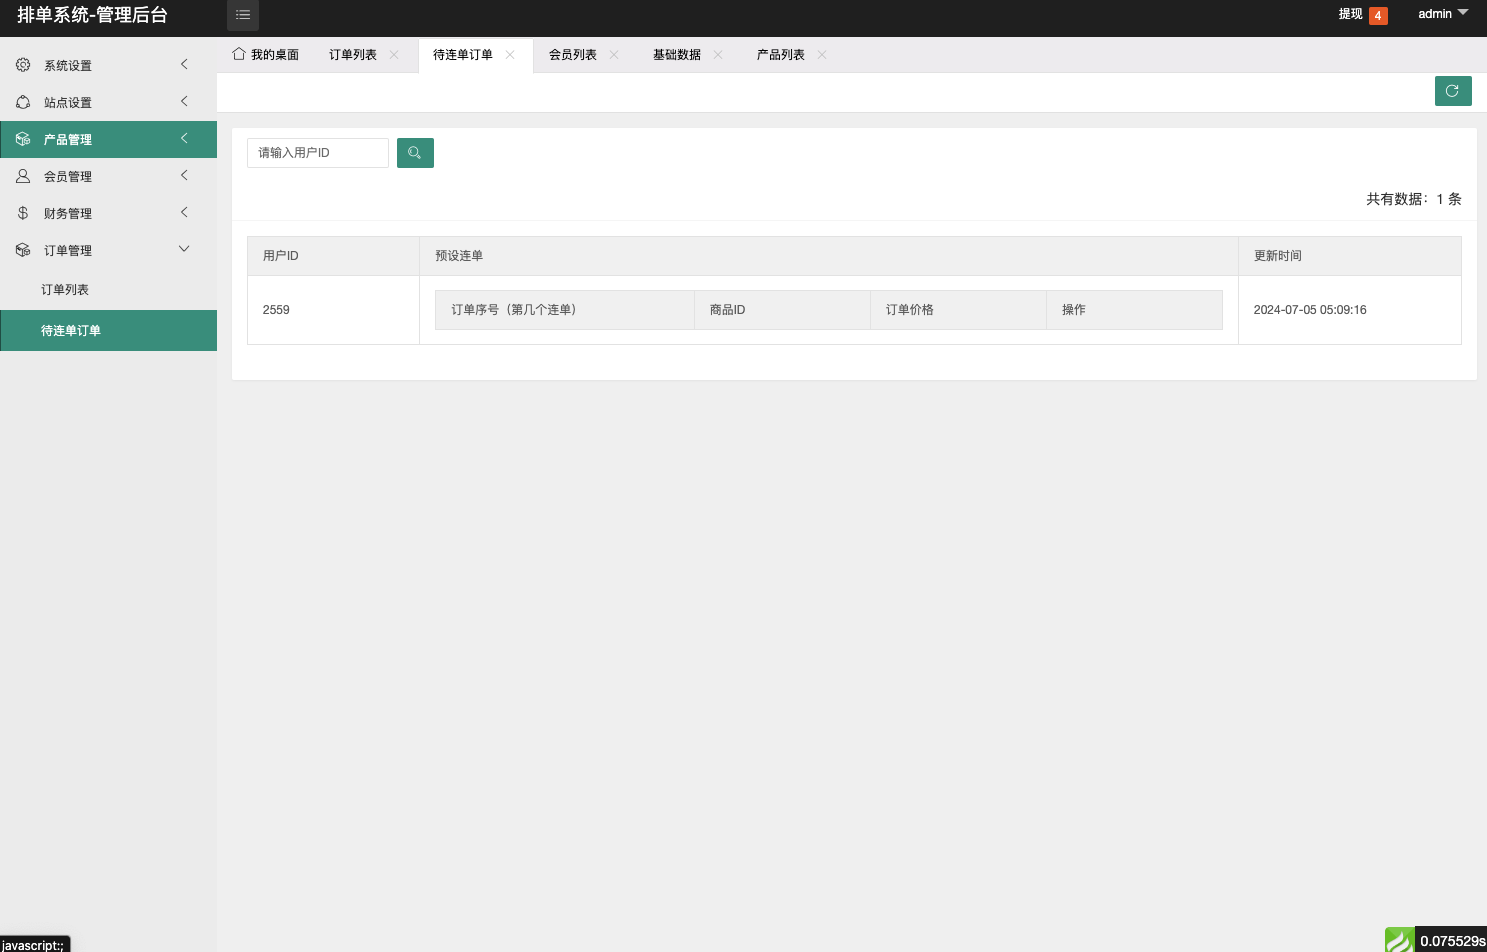Click the 产品管理 cube icon

[23, 139]
